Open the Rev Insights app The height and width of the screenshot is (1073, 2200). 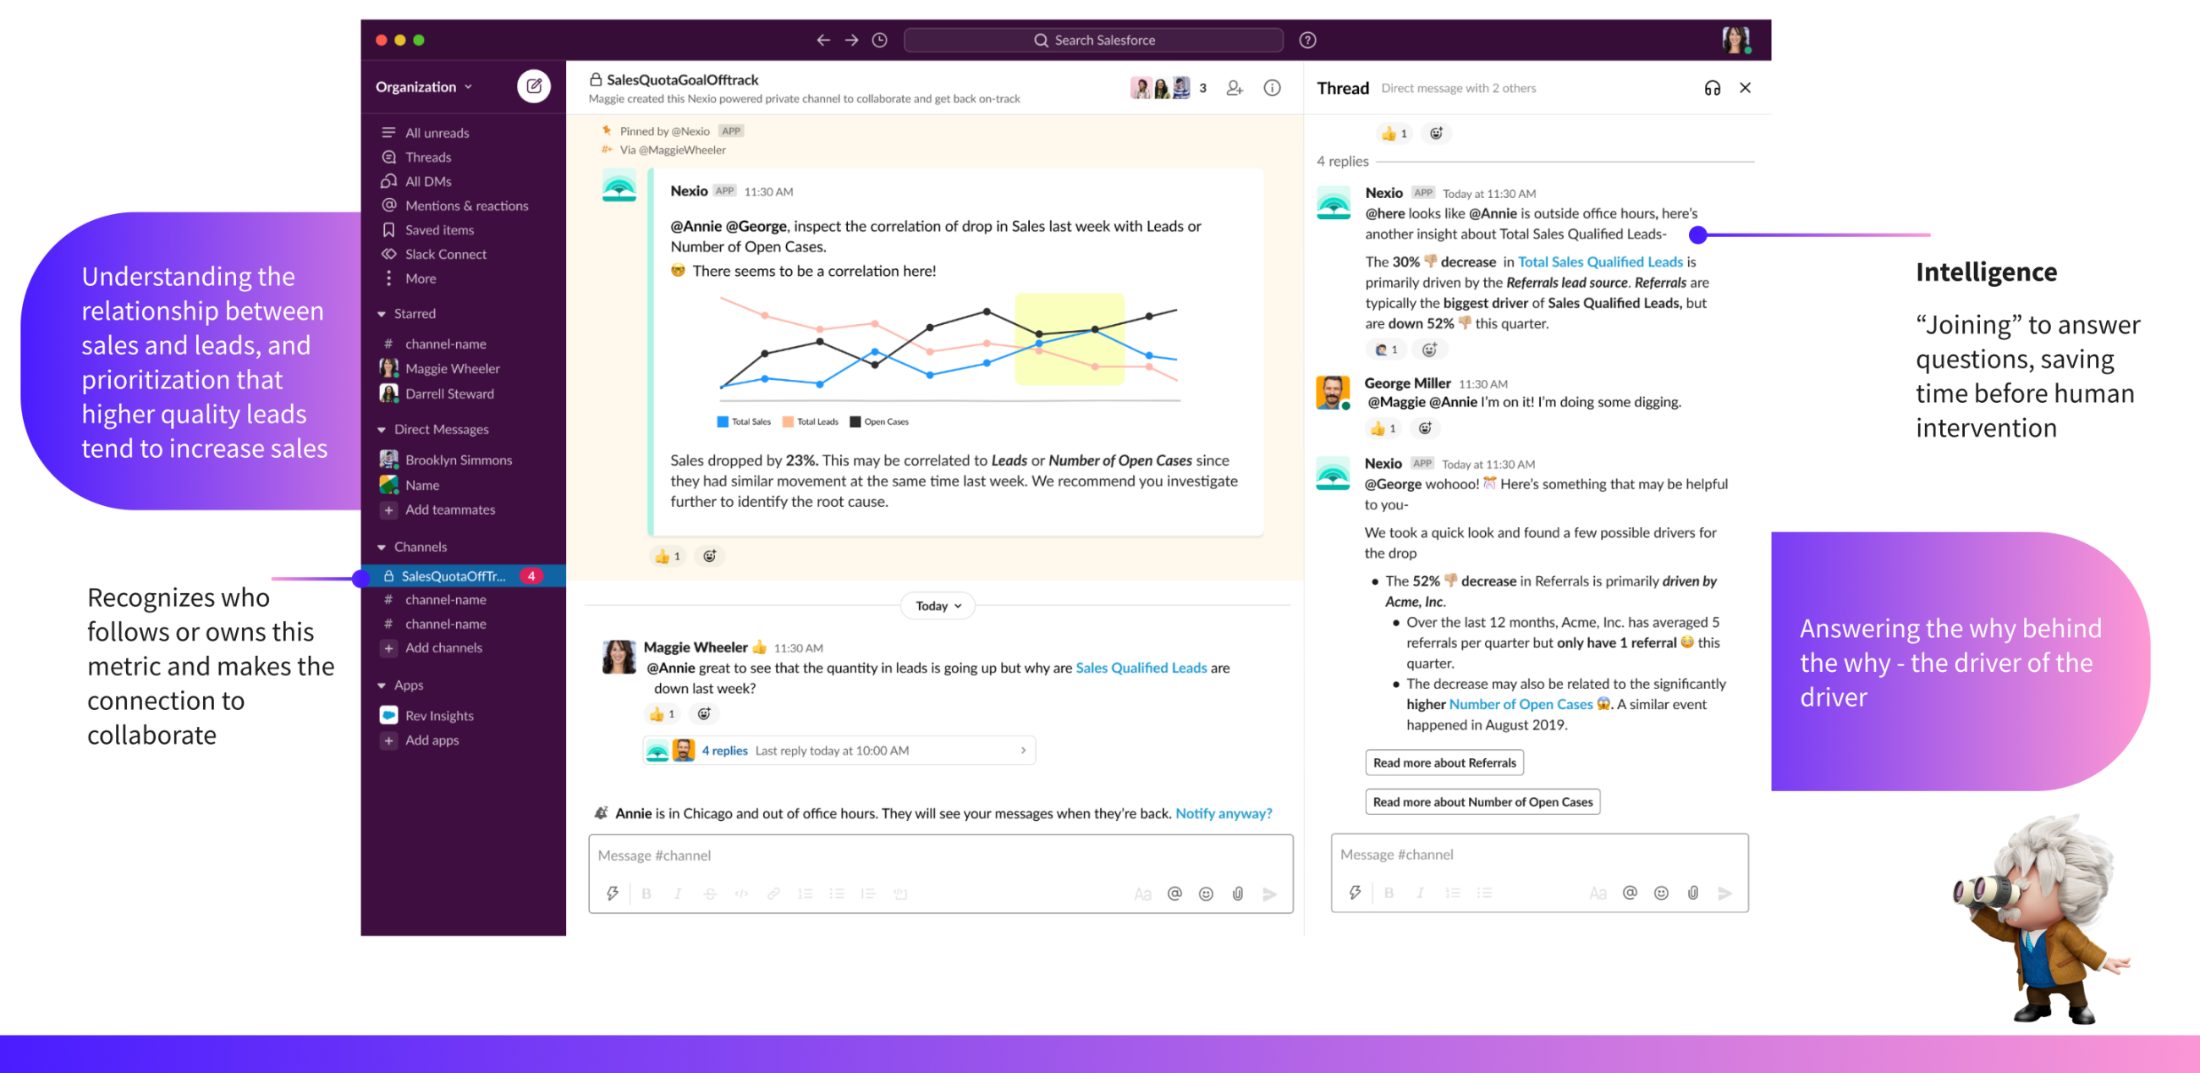(428, 716)
